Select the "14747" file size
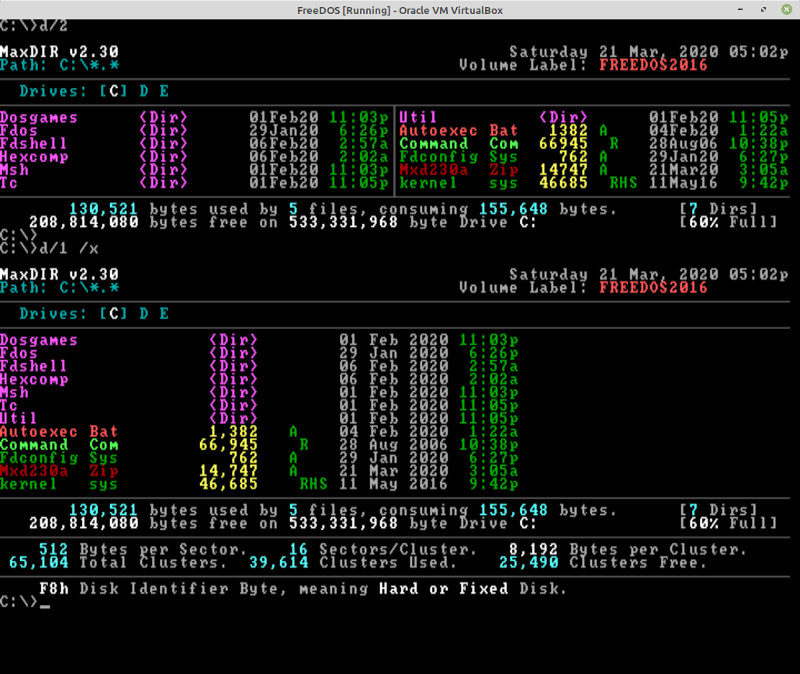This screenshot has height=674, width=800. coord(563,170)
